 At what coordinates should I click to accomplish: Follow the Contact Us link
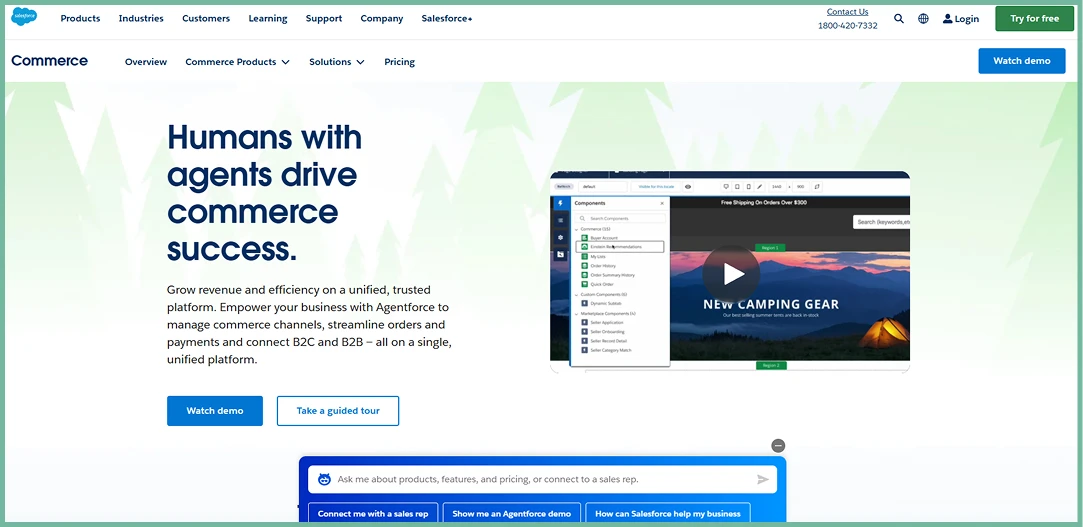tap(847, 12)
